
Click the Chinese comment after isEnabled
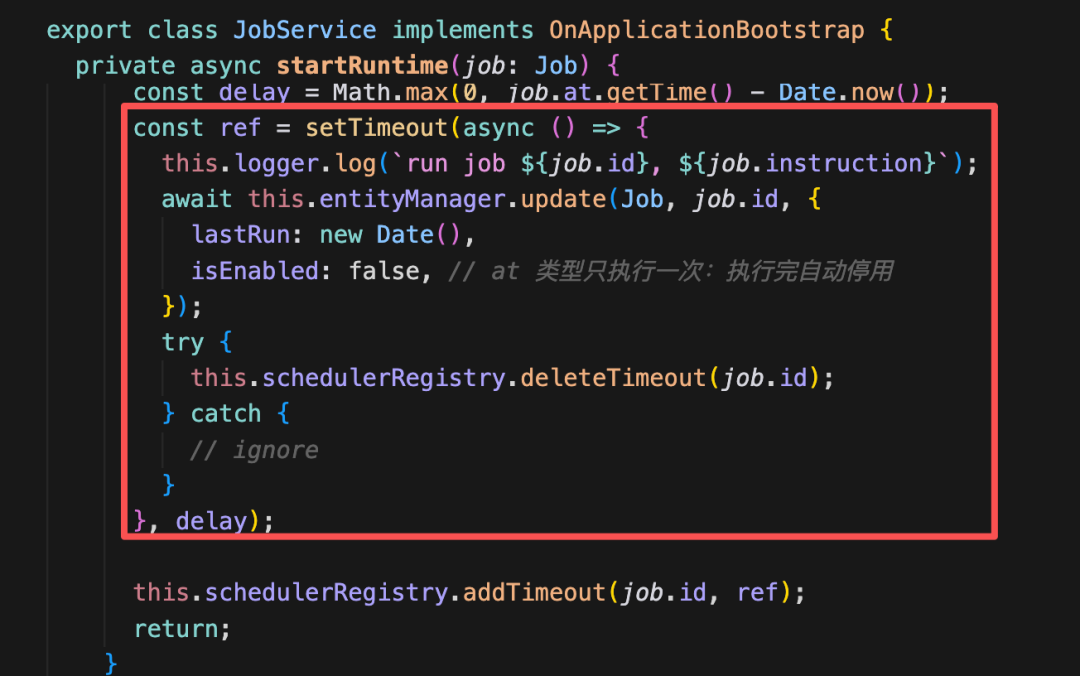click(x=671, y=272)
